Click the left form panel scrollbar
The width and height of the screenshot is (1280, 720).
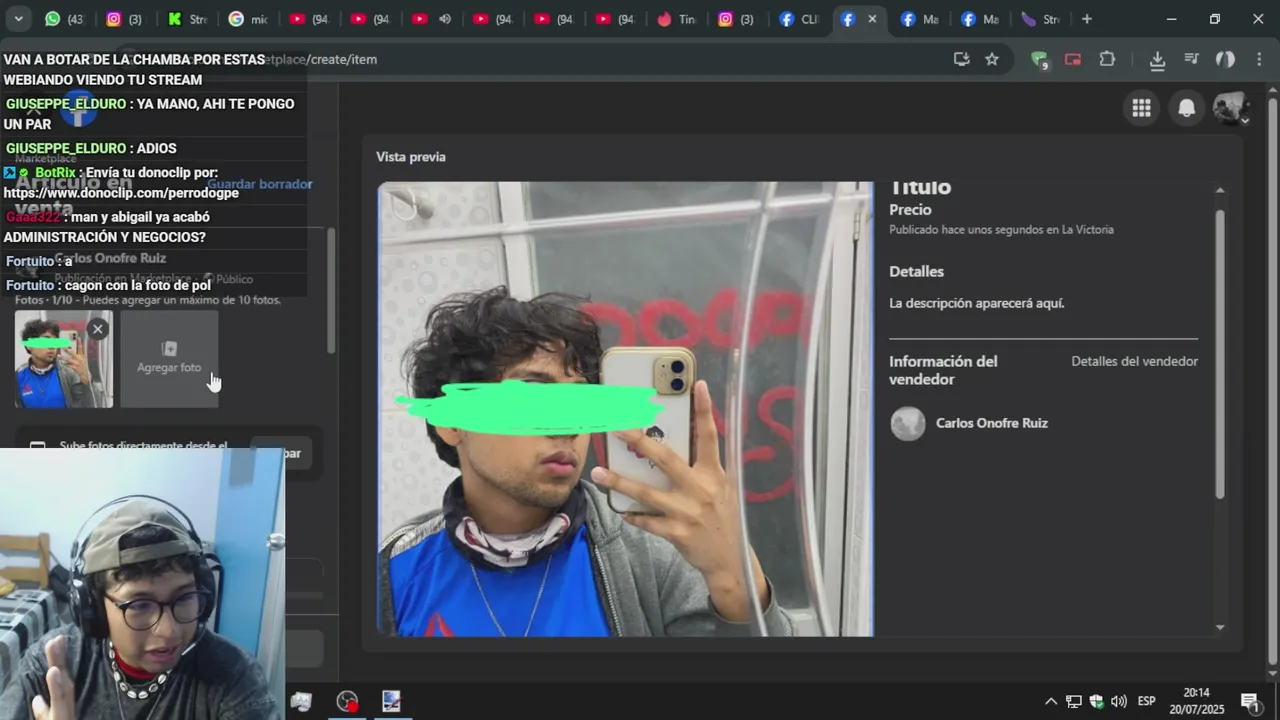pyautogui.click(x=331, y=290)
